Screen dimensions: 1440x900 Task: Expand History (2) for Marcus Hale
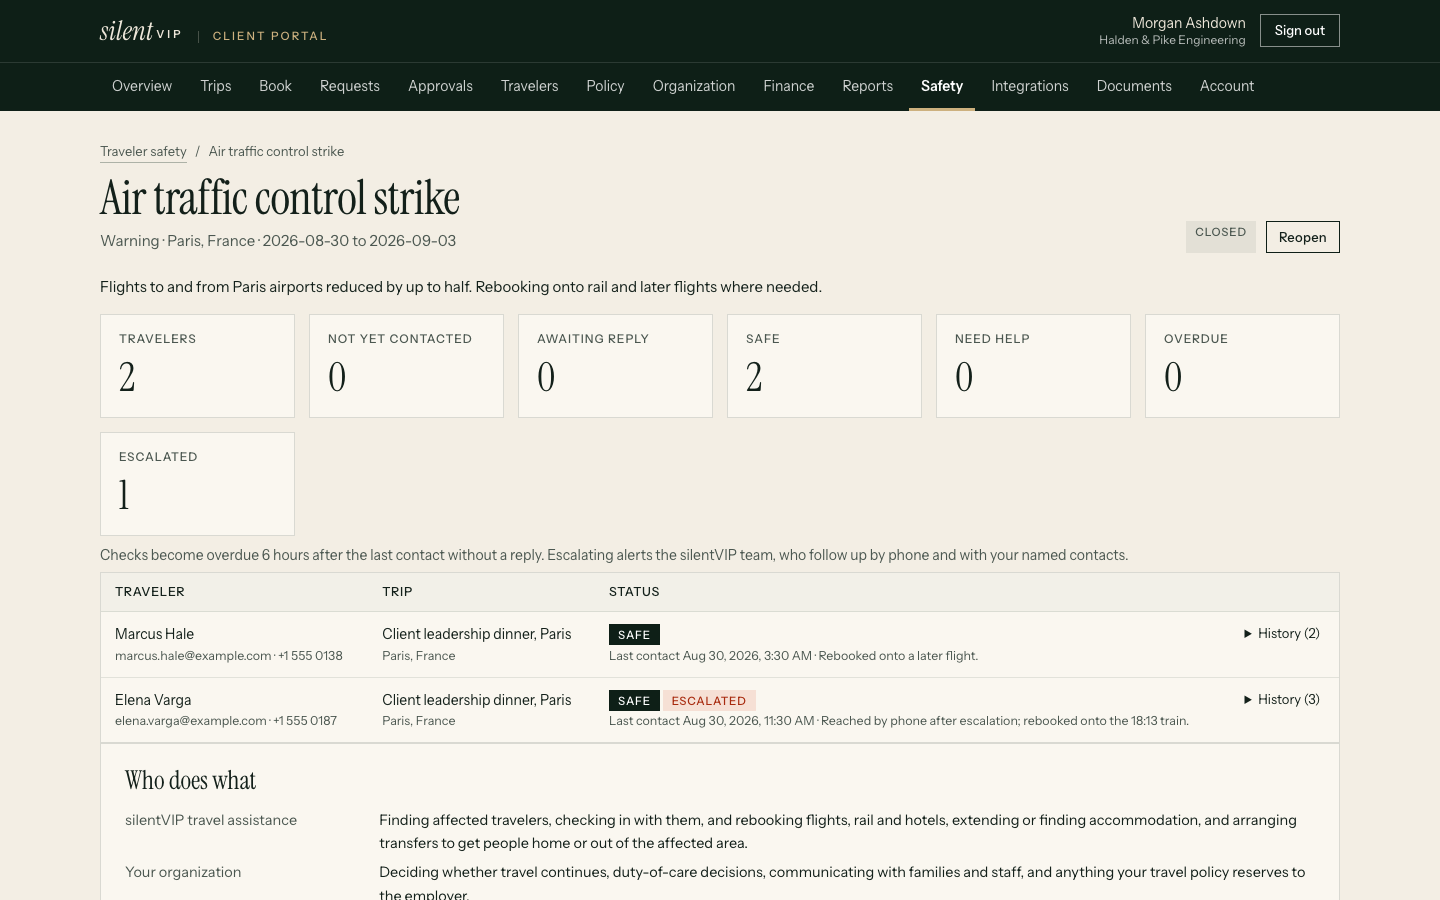[x=1281, y=634]
